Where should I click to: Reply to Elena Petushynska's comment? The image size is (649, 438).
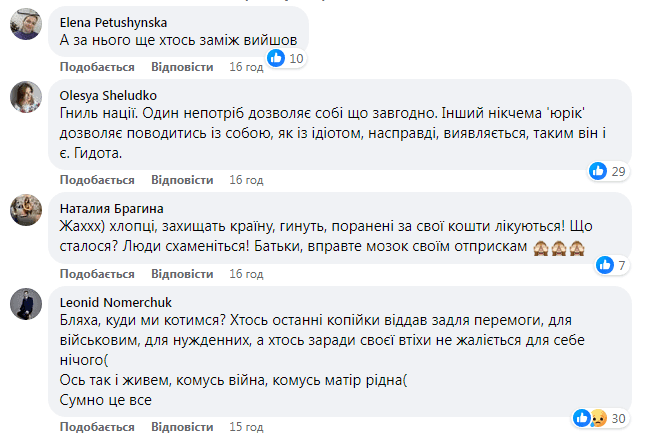click(182, 67)
